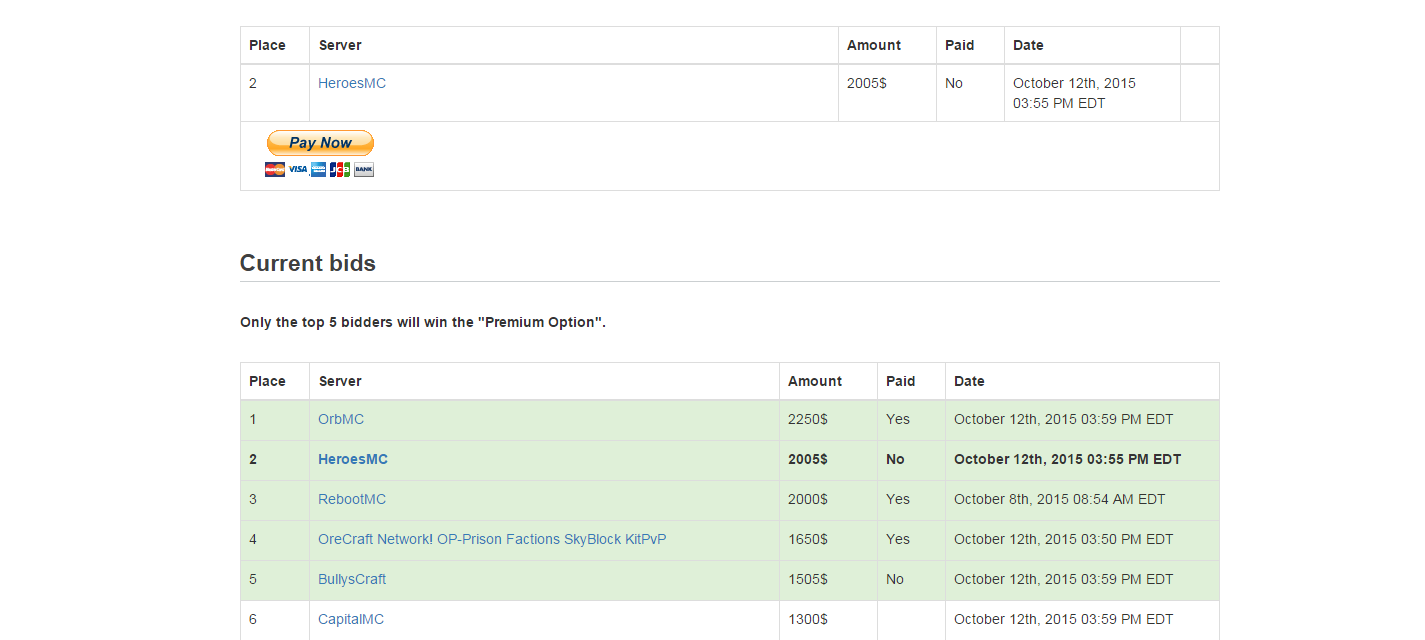Open the BullysCraft server link
The image size is (1425, 640).
[x=352, y=579]
